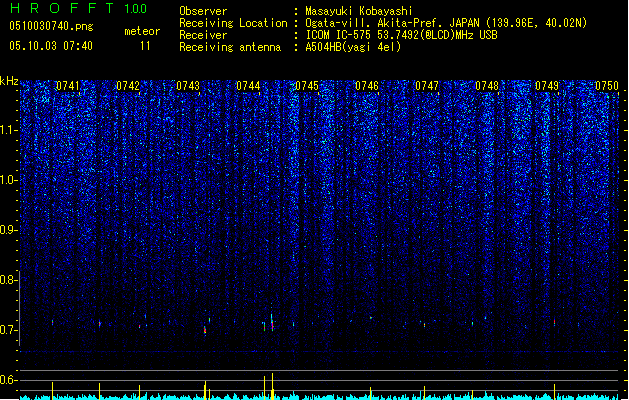Image resolution: width=629 pixels, height=400 pixels.
Task: Click the kHz axis unit label
Action: point(9,81)
